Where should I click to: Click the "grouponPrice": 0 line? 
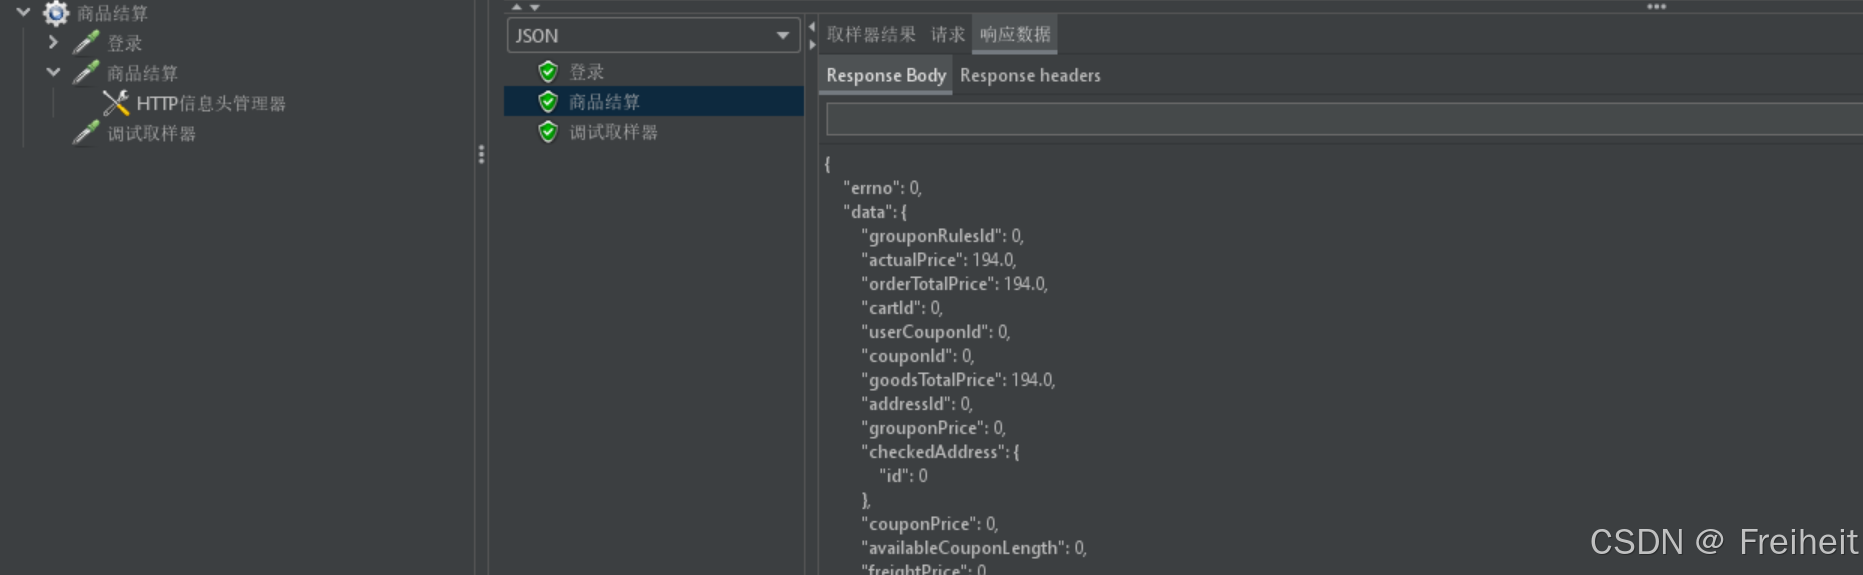click(x=933, y=427)
